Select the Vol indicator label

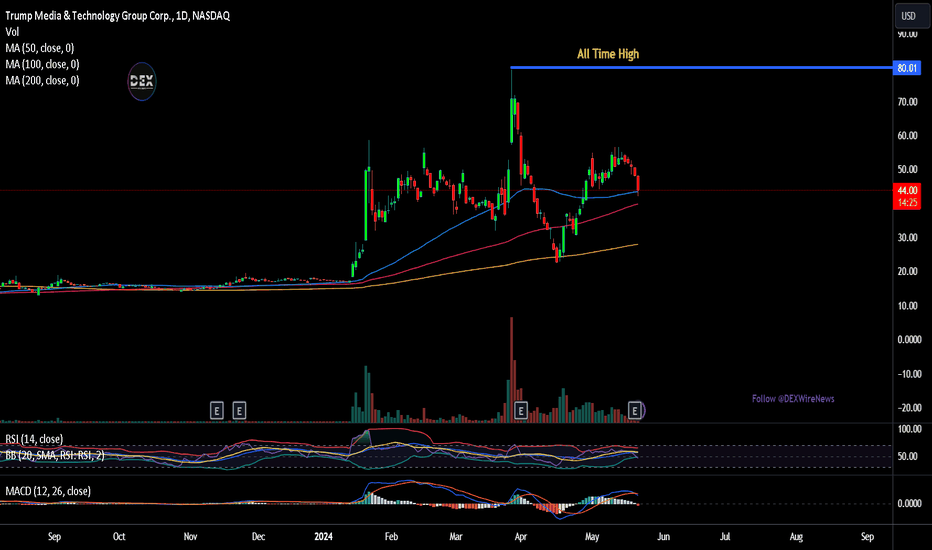(x=12, y=32)
